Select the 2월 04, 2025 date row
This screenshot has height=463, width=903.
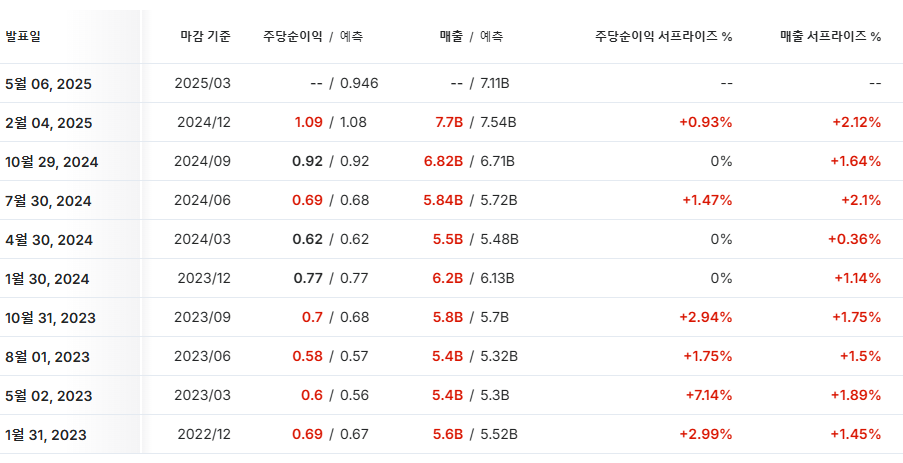pos(48,123)
